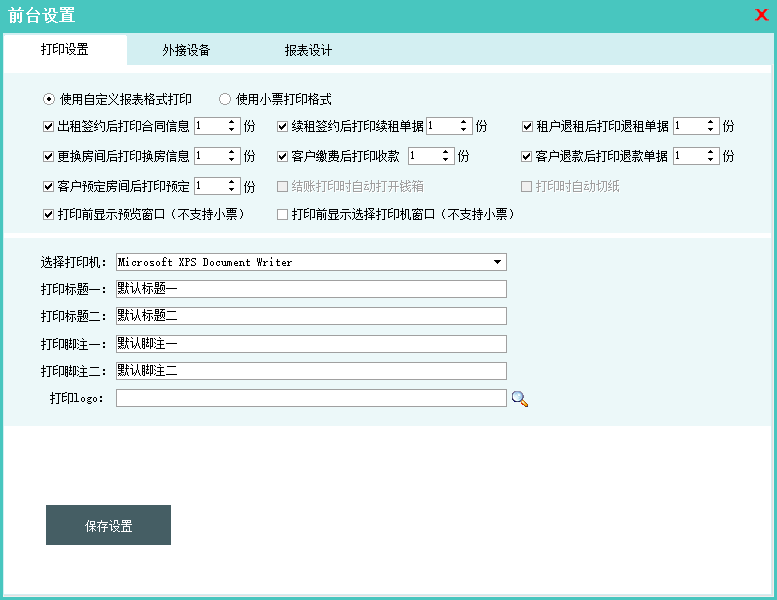The image size is (777, 600).
Task: Close the 前台设置 window with red X
Action: 761,15
